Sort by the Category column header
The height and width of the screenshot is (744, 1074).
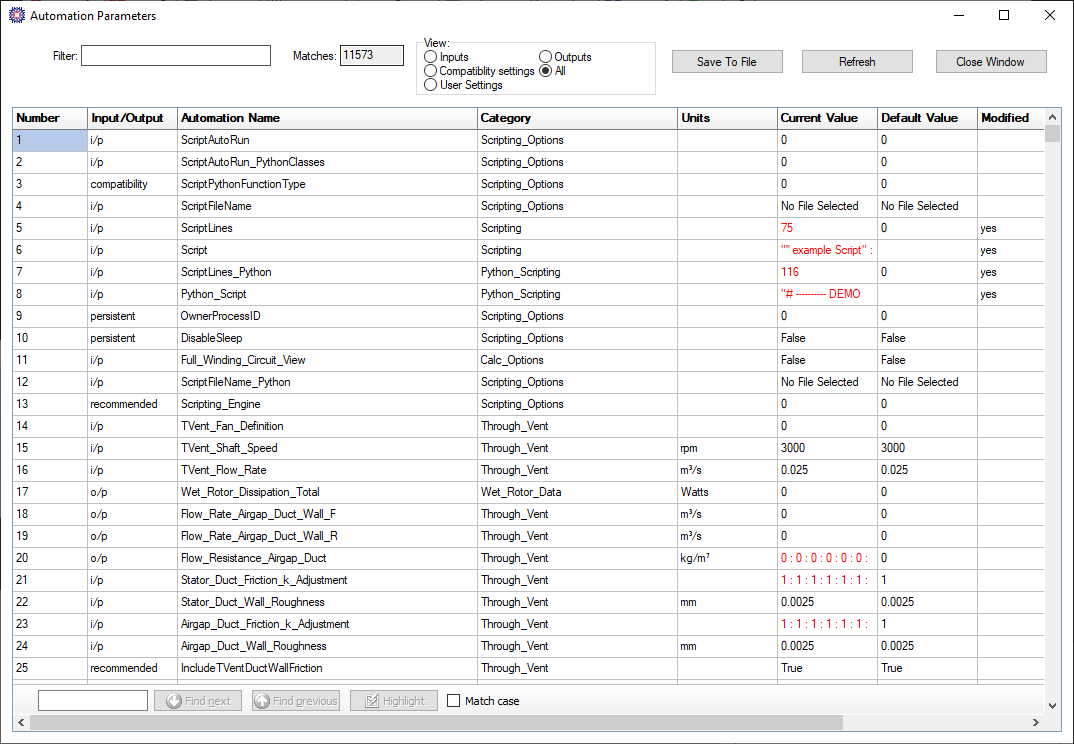tap(577, 118)
